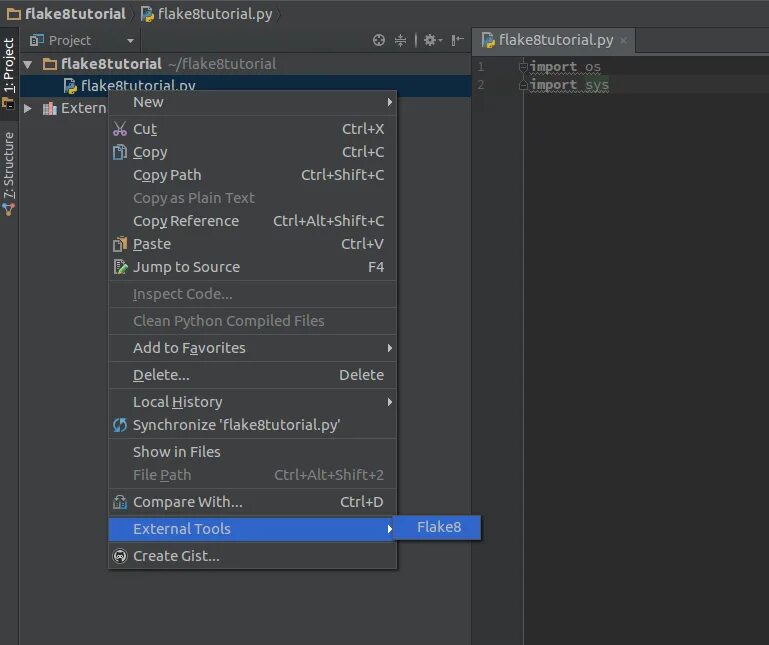Expand the External Libraries tree node
Screen dimensions: 769x645
point(28,108)
